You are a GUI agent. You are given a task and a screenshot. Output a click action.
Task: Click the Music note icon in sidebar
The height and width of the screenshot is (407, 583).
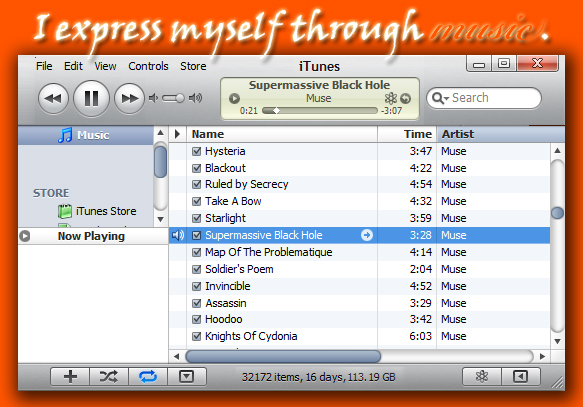click(65, 135)
